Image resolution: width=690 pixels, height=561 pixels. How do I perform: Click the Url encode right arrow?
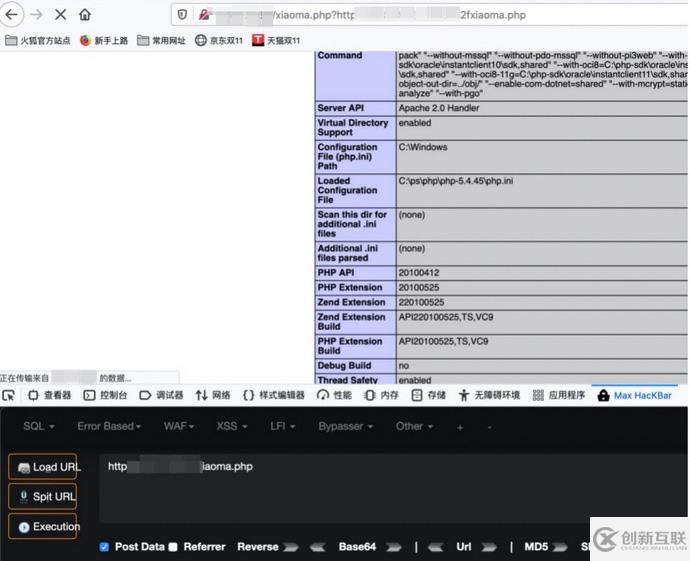(x=488, y=547)
